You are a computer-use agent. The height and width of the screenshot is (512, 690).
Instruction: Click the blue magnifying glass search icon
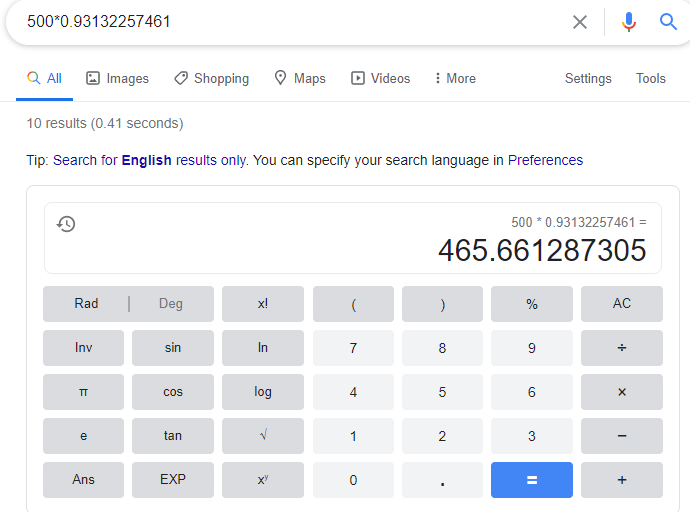669,22
